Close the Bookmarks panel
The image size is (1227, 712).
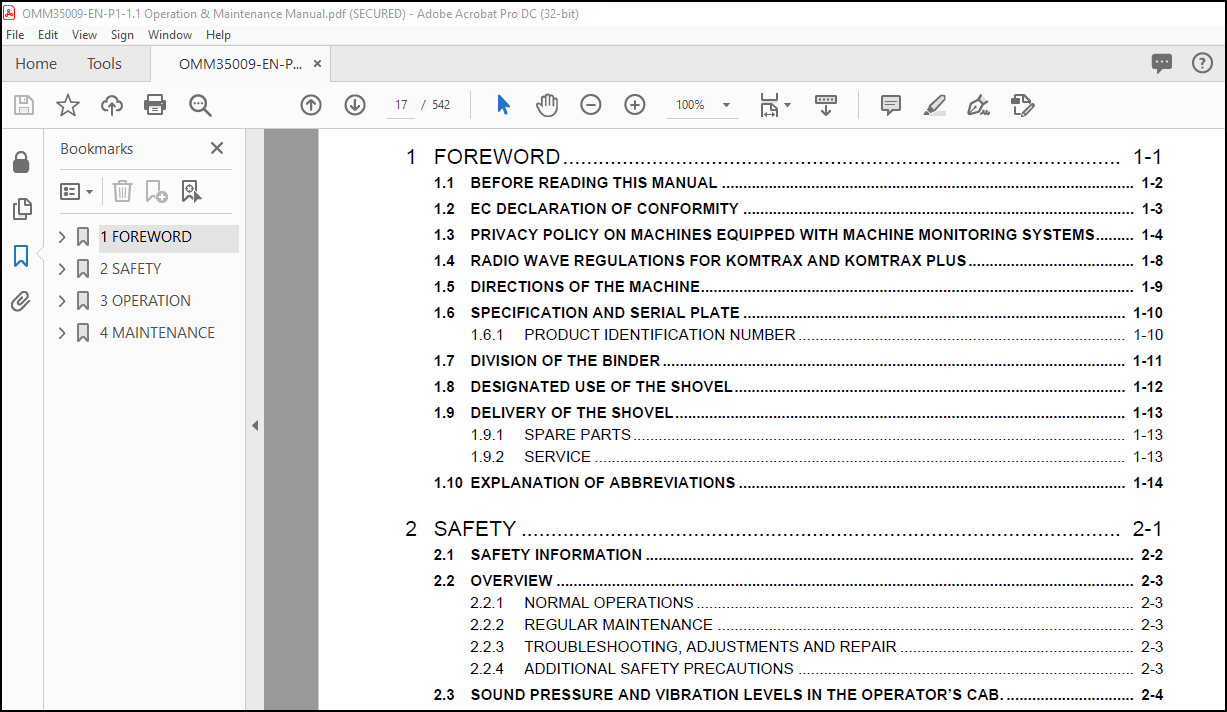[217, 148]
